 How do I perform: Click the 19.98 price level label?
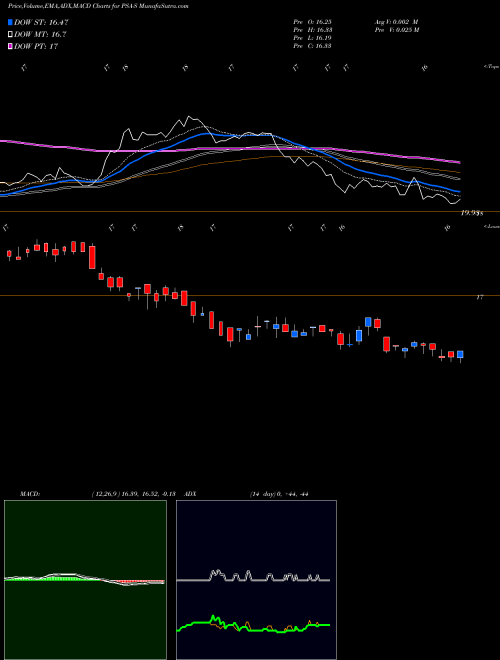tap(471, 213)
